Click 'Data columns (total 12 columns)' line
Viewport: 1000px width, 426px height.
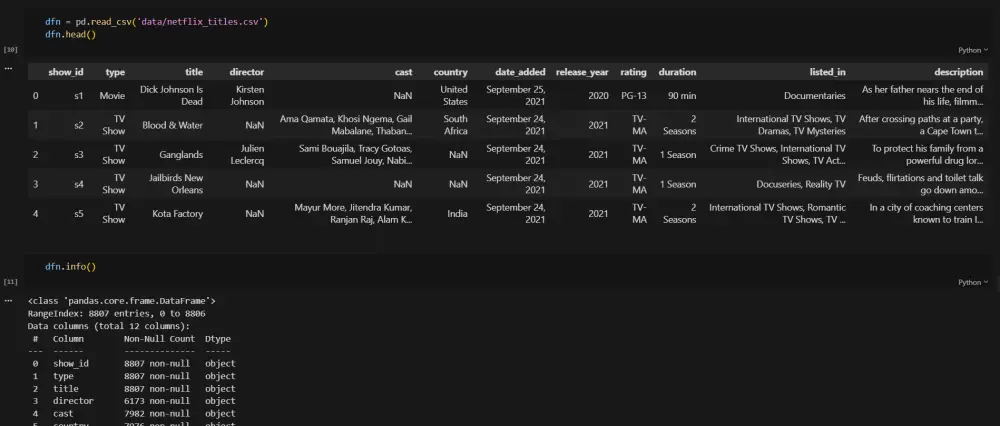[x=109, y=326]
